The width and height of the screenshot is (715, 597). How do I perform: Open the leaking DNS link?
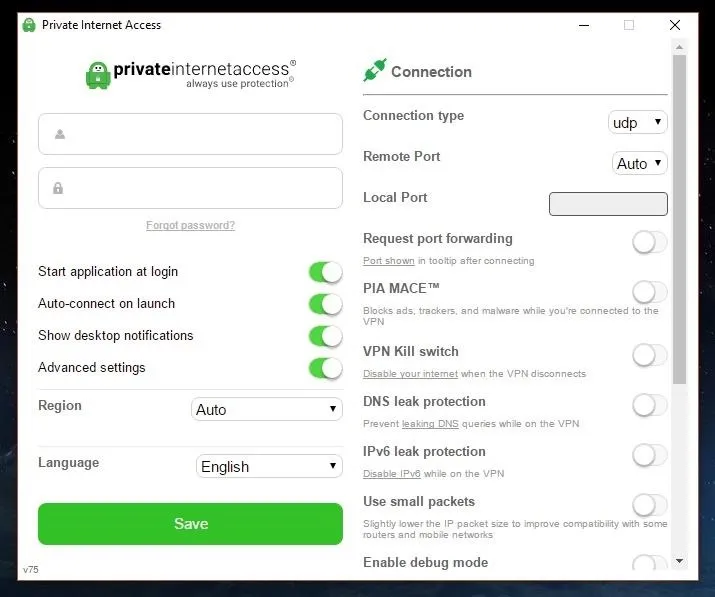(430, 424)
